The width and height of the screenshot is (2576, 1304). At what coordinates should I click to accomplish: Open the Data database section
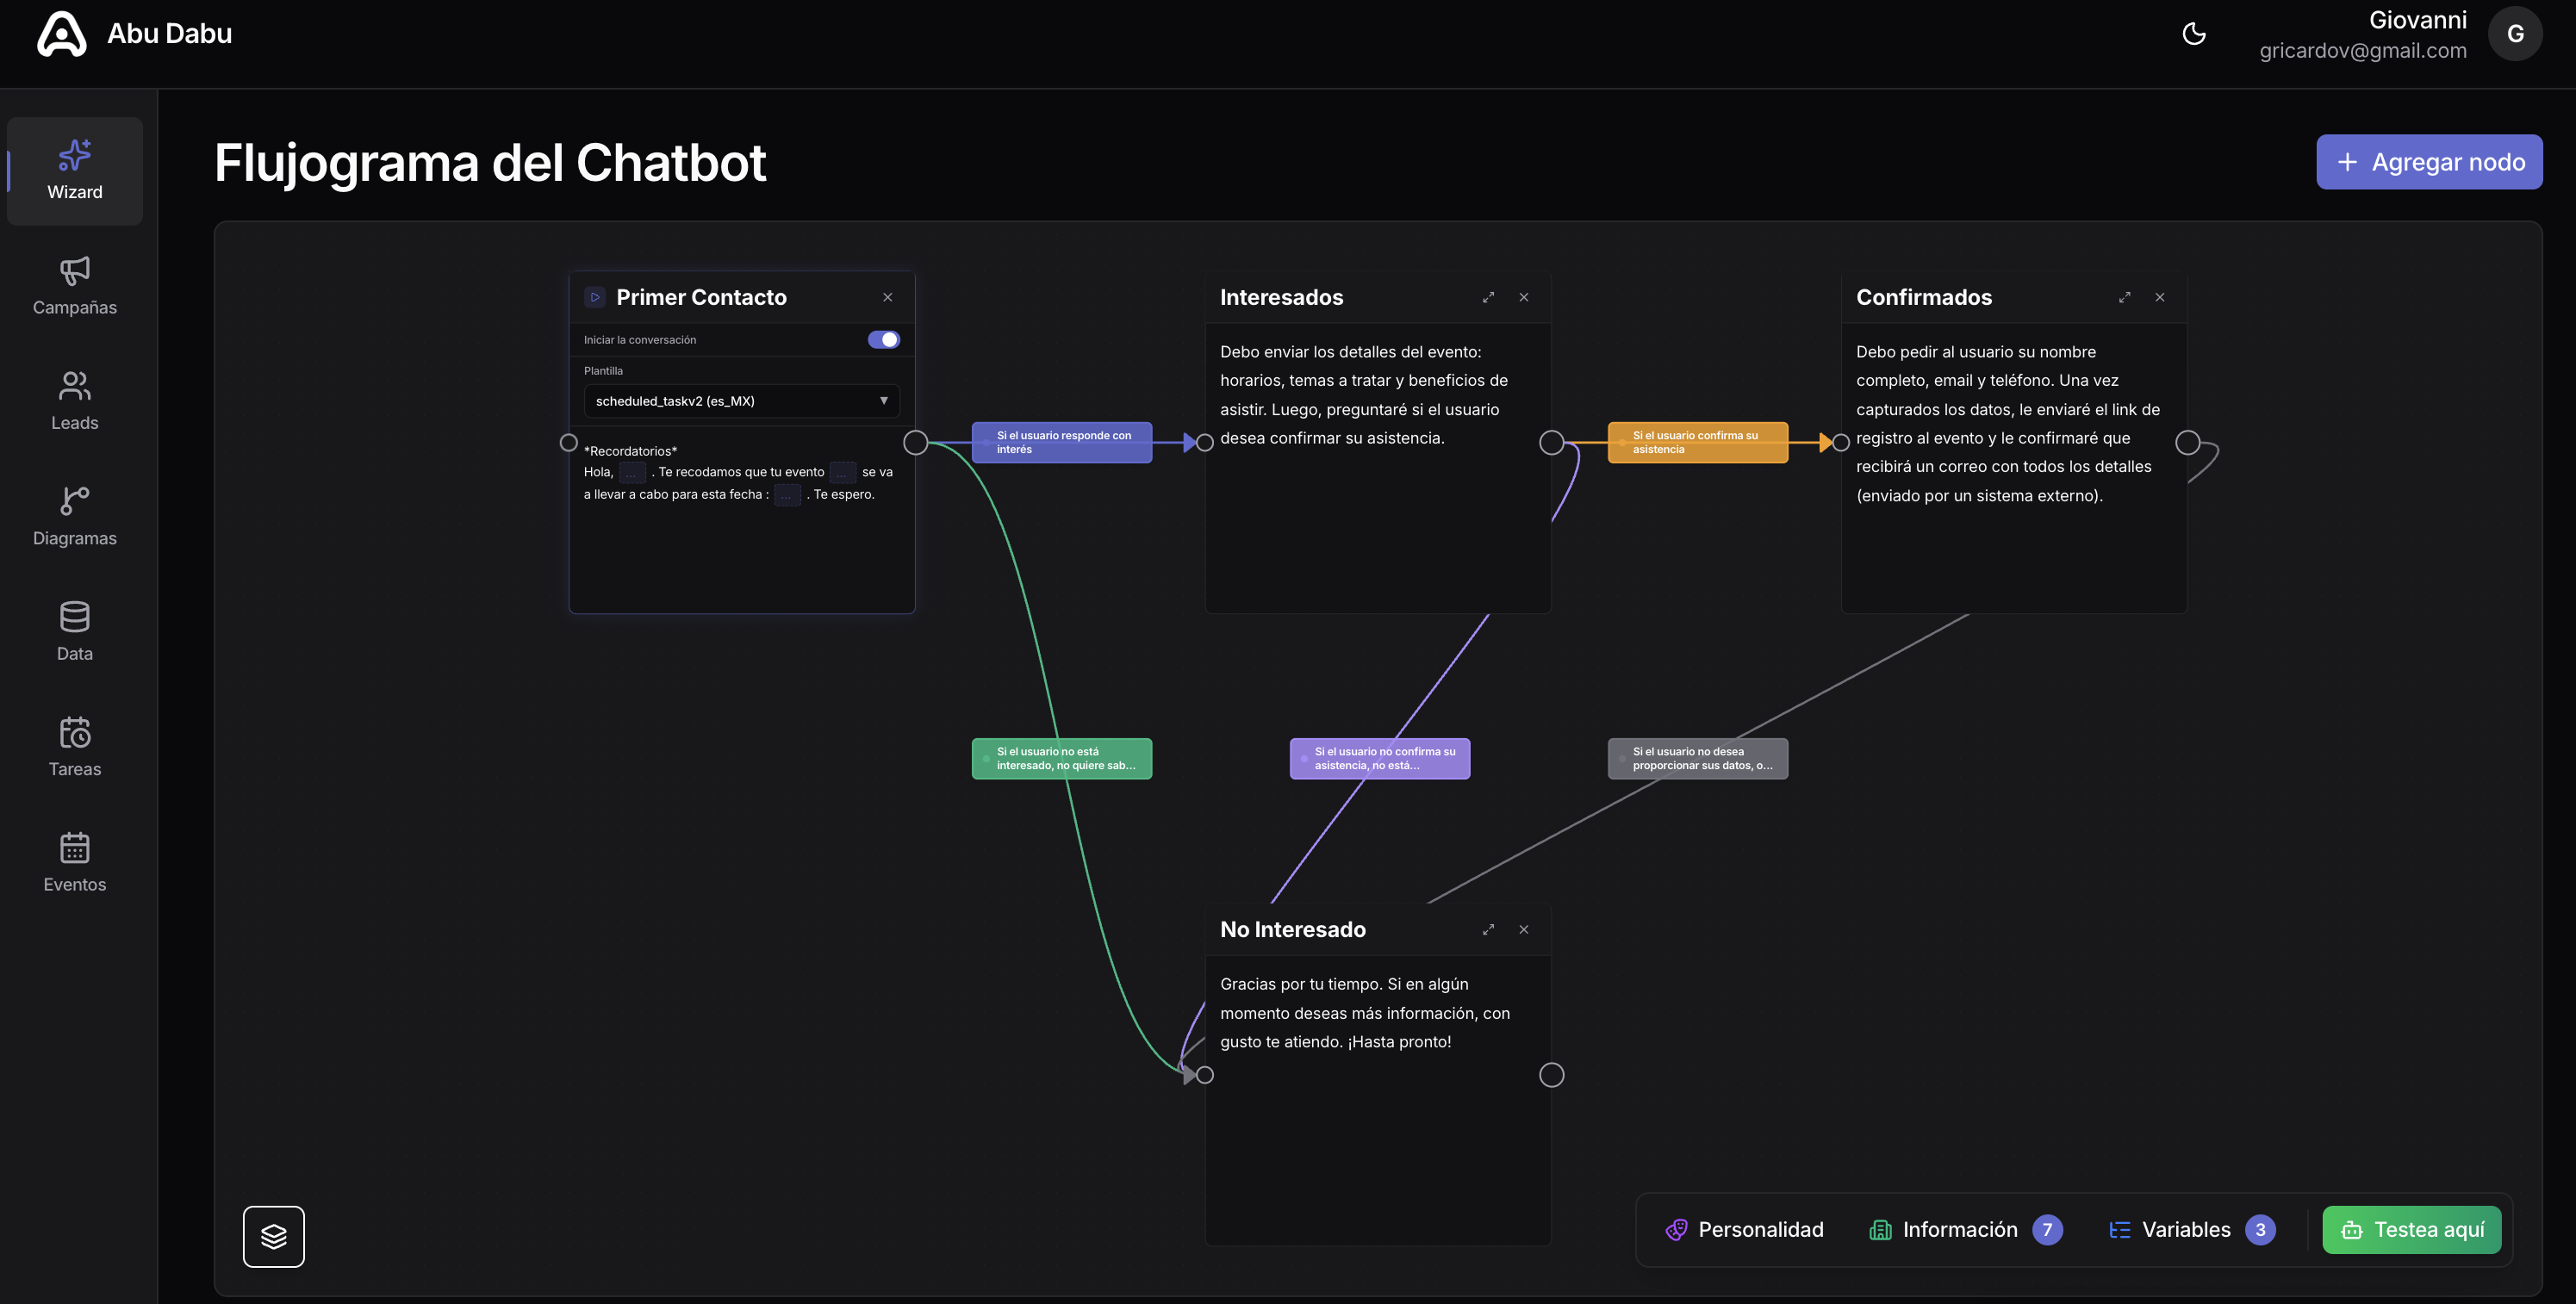75,632
